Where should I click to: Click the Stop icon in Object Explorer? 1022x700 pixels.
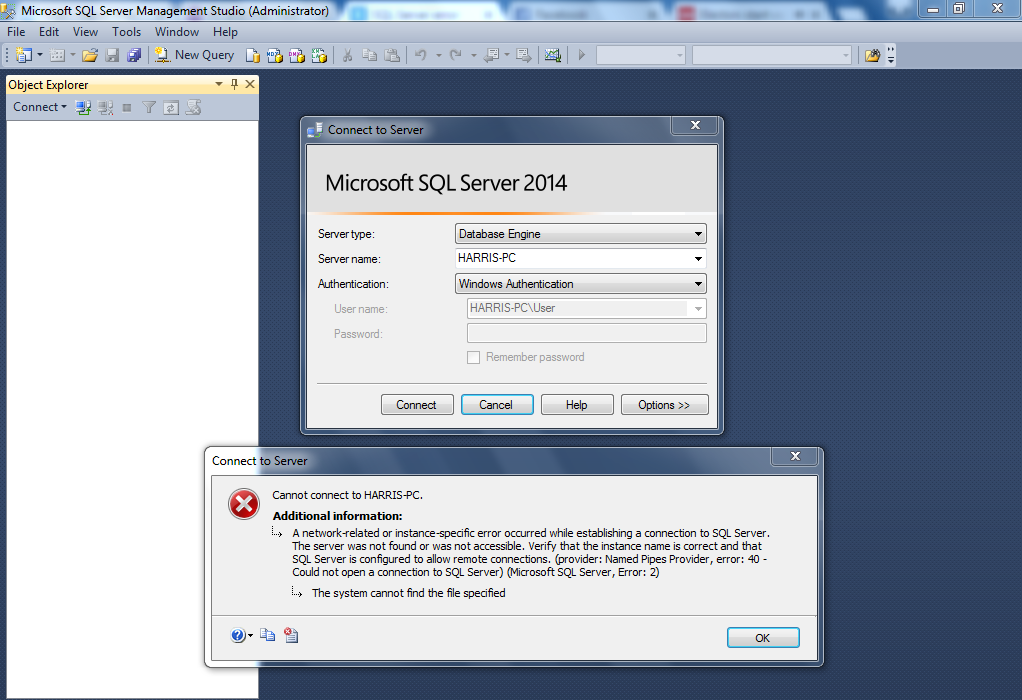pos(127,108)
